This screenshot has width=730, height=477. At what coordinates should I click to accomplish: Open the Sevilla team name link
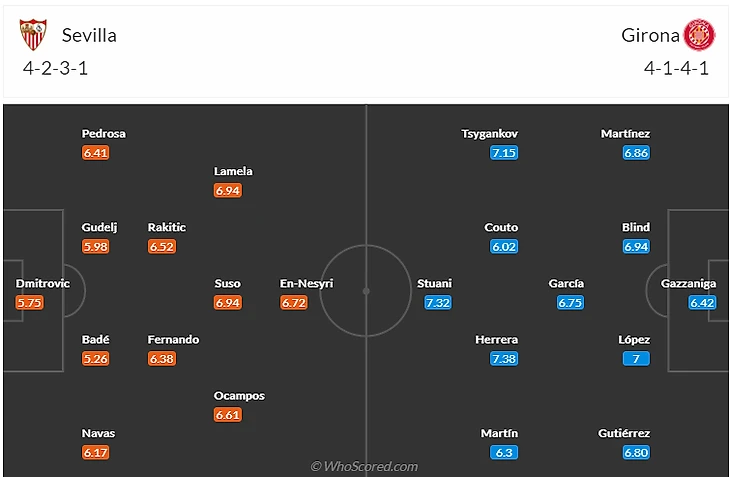(x=89, y=35)
